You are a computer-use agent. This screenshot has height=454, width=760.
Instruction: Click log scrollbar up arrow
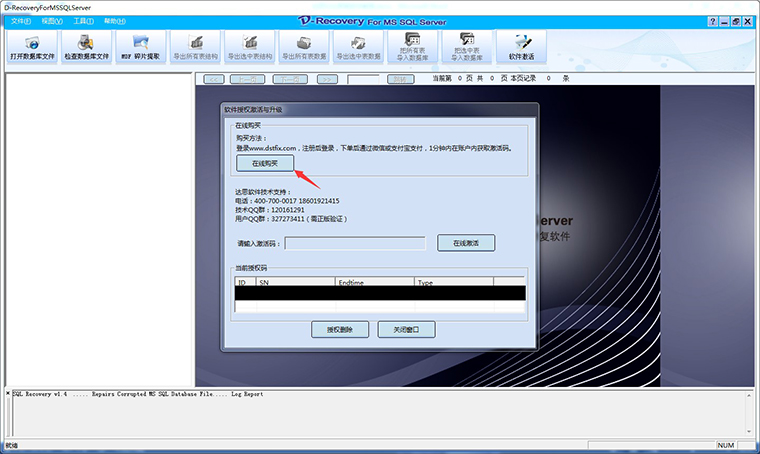coord(749,395)
